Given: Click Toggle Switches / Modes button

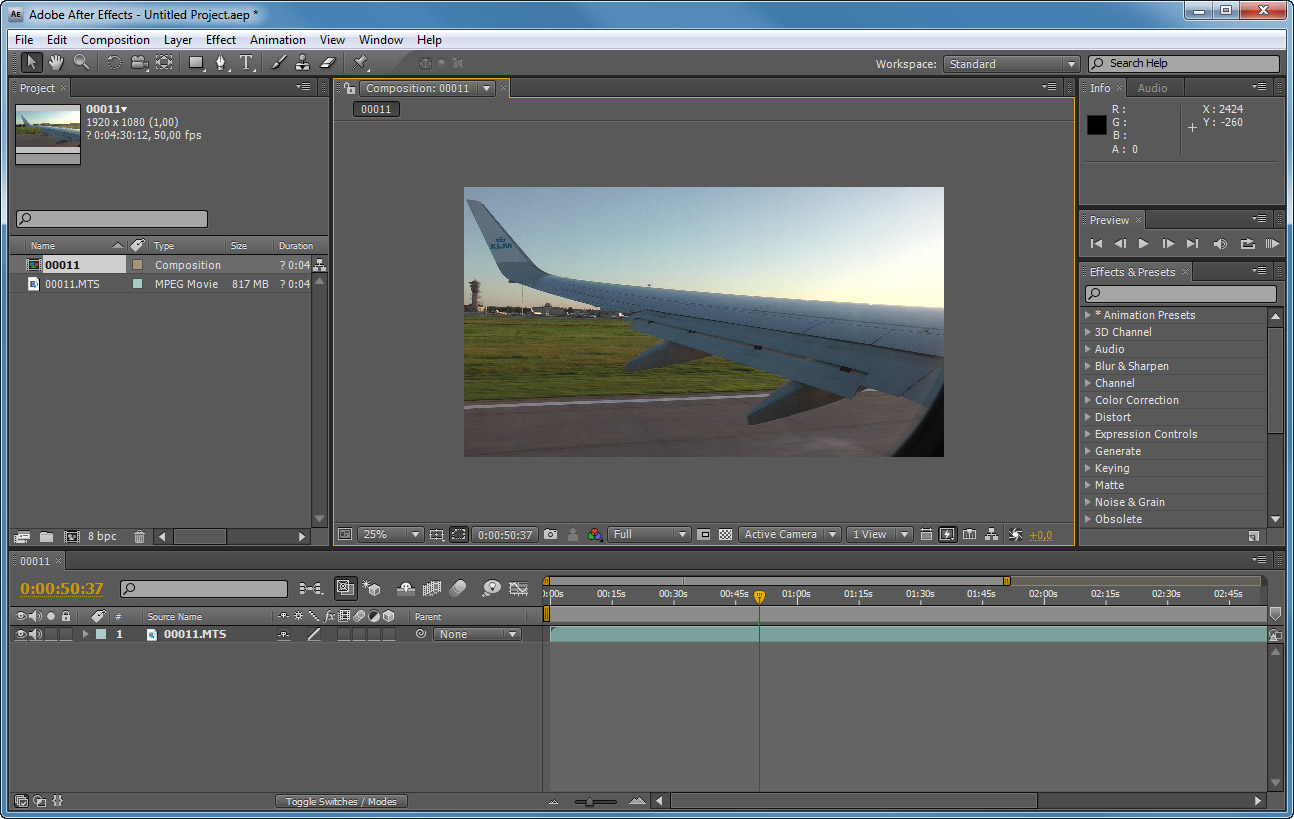Looking at the screenshot, I should [341, 801].
